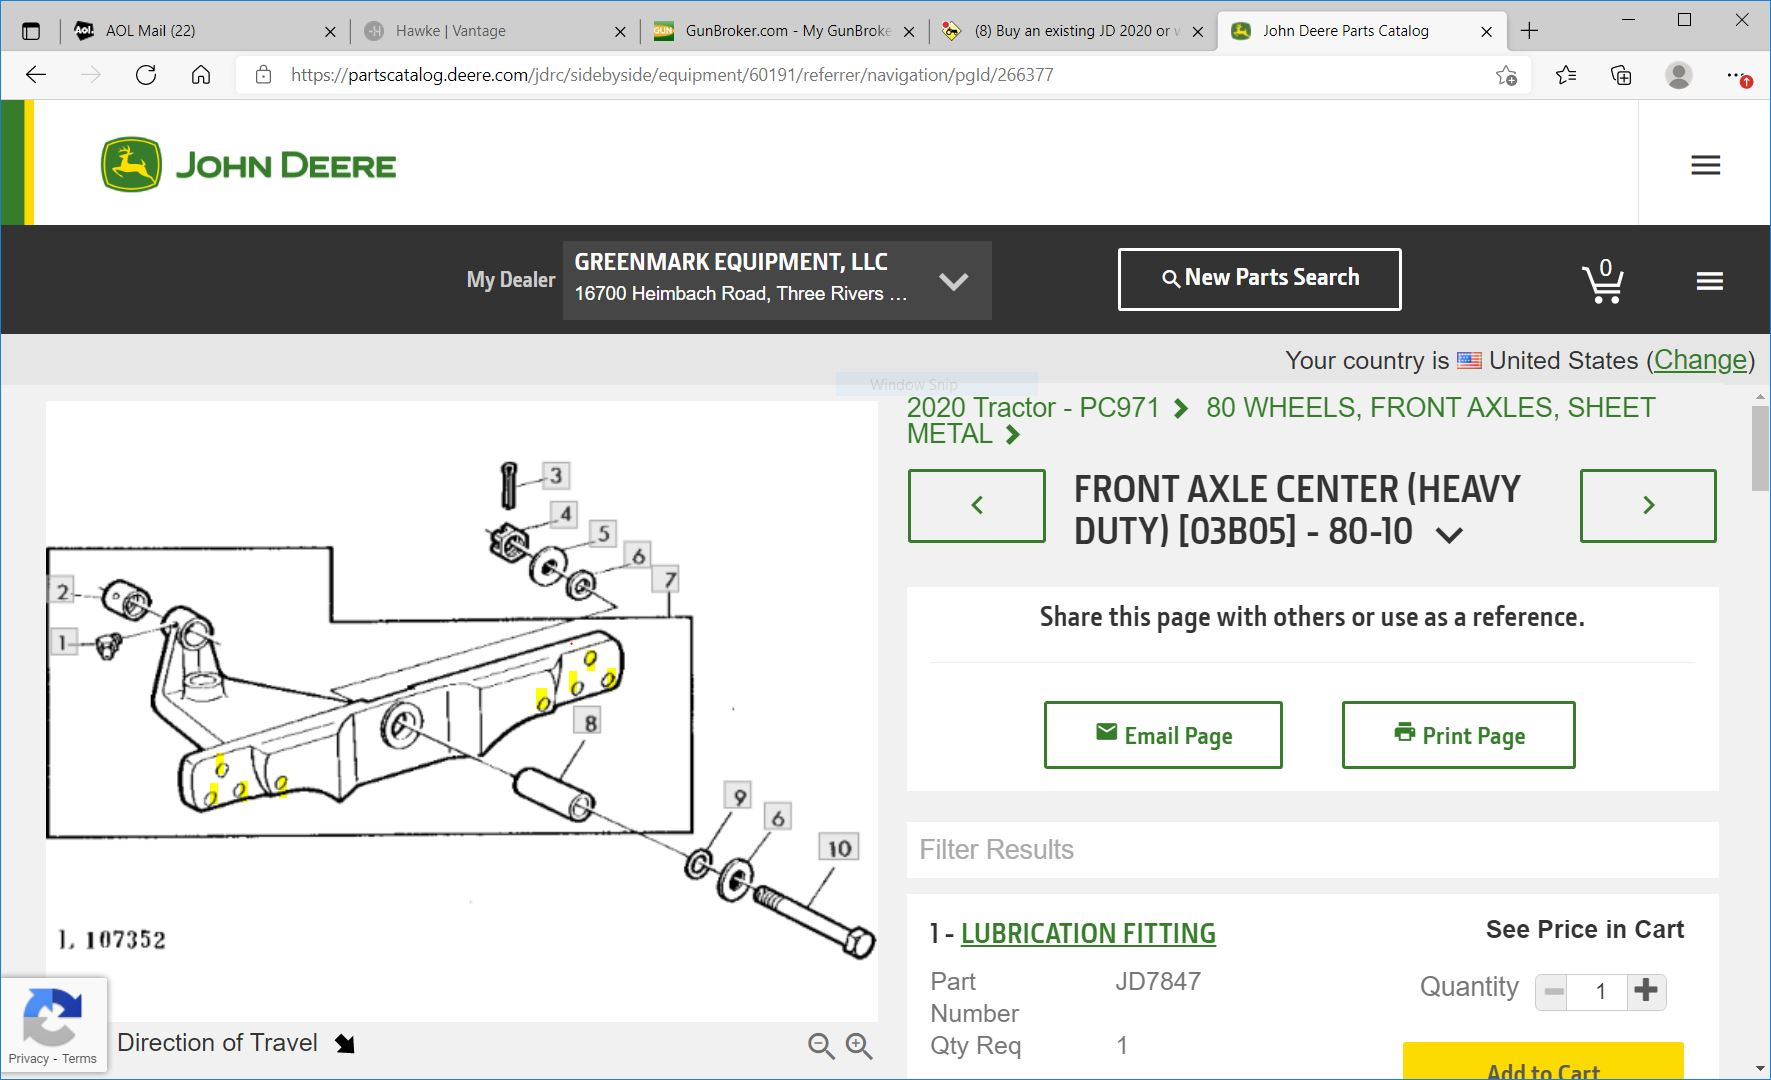This screenshot has width=1771, height=1080.
Task: Open the 2020 Tractor - PC971 breadcrumb
Action: coord(1033,408)
